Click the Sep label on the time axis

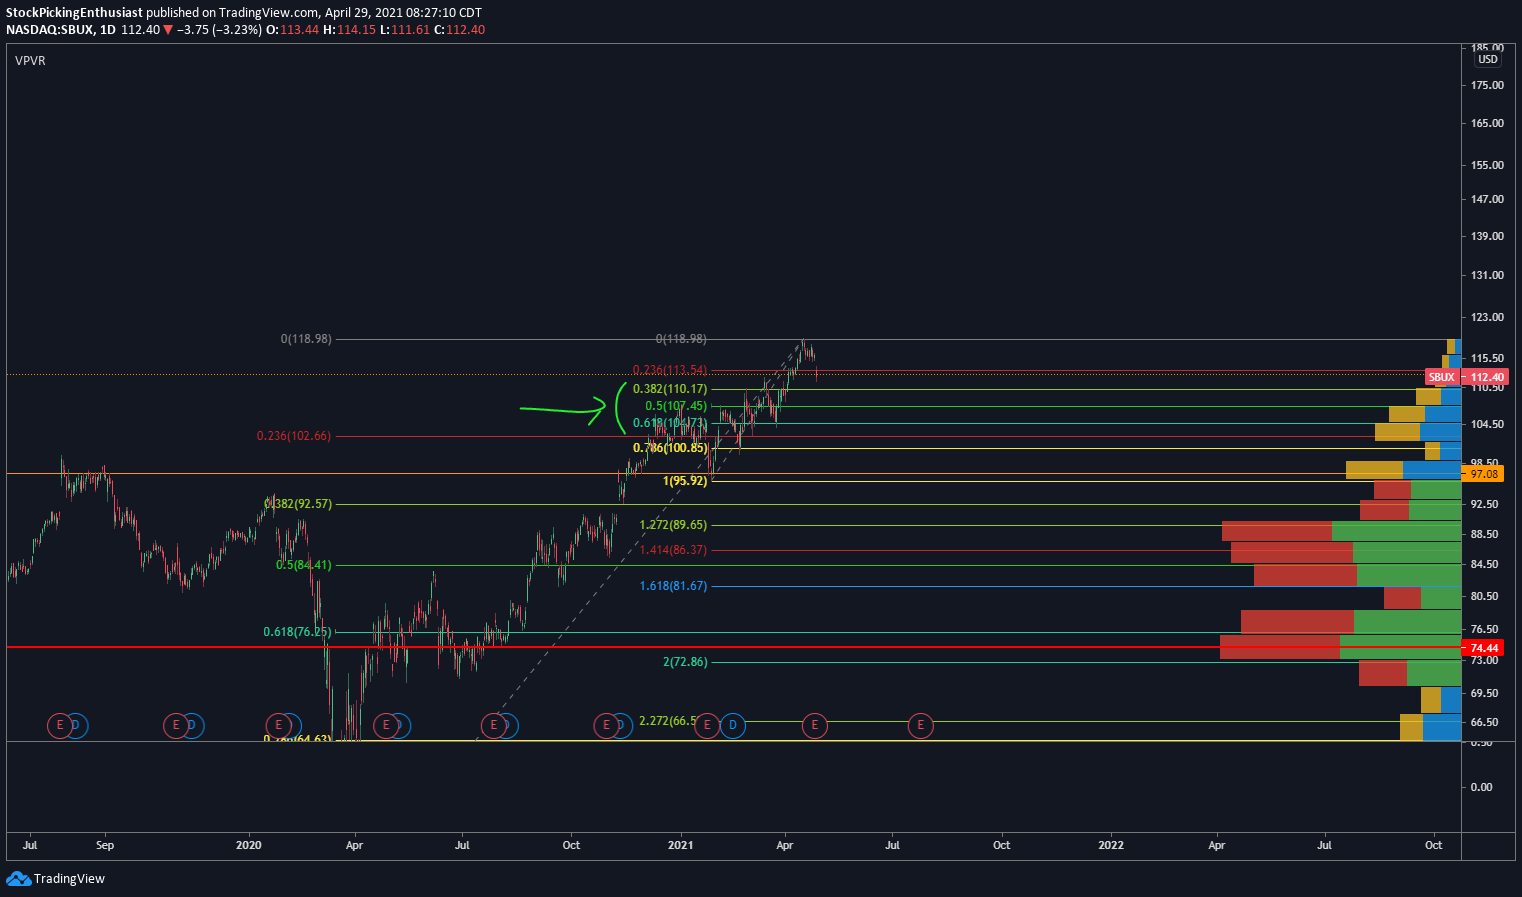(x=105, y=845)
